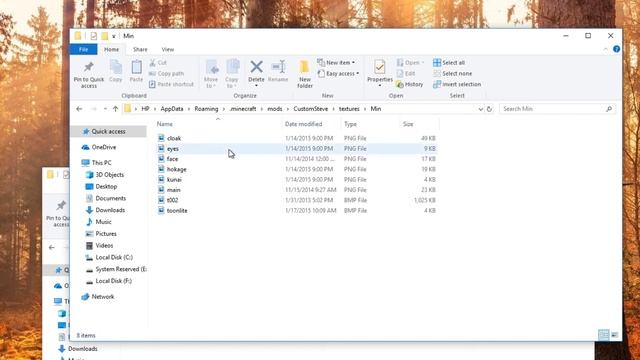Click the Rename ribbon button
The height and width of the screenshot is (360, 640).
click(x=278, y=71)
